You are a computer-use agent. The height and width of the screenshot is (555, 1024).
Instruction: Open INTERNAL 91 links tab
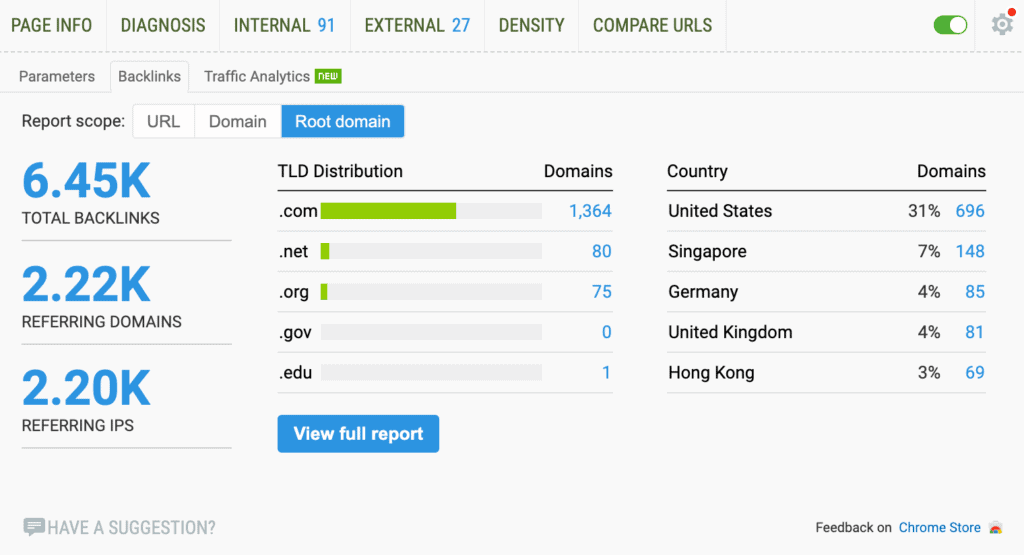[x=284, y=25]
